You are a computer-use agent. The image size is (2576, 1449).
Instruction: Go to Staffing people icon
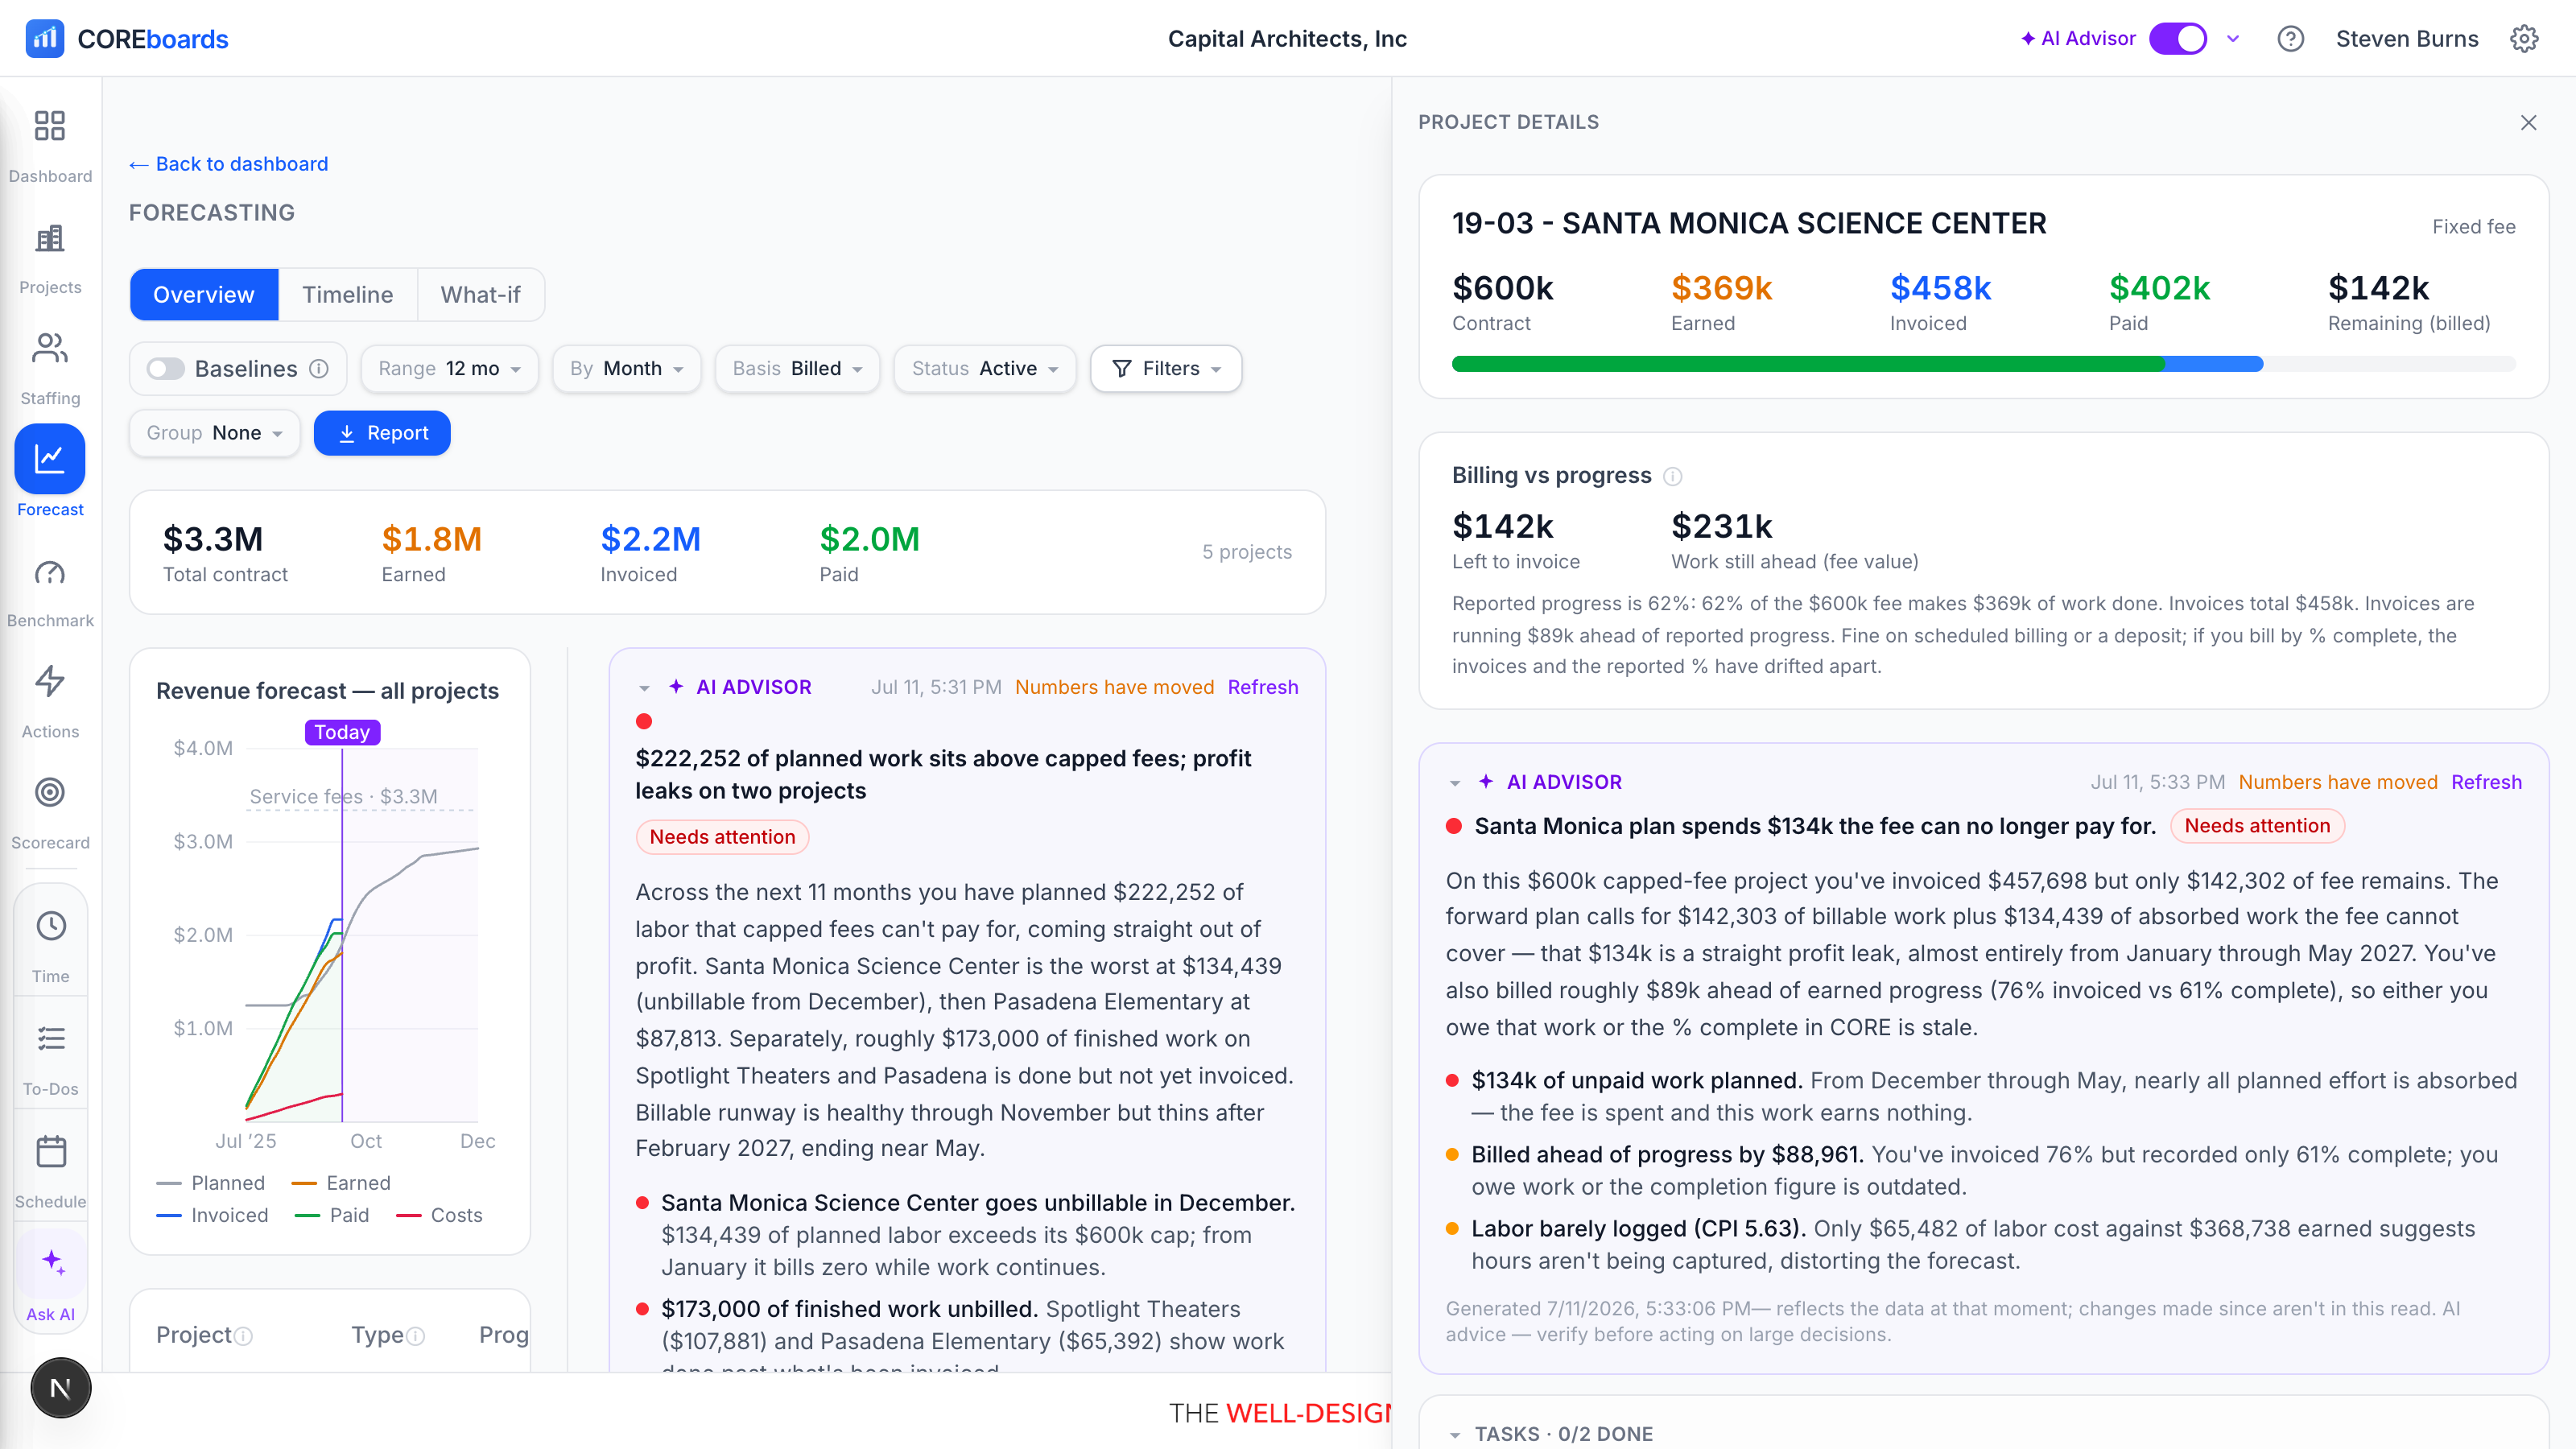pos(50,348)
